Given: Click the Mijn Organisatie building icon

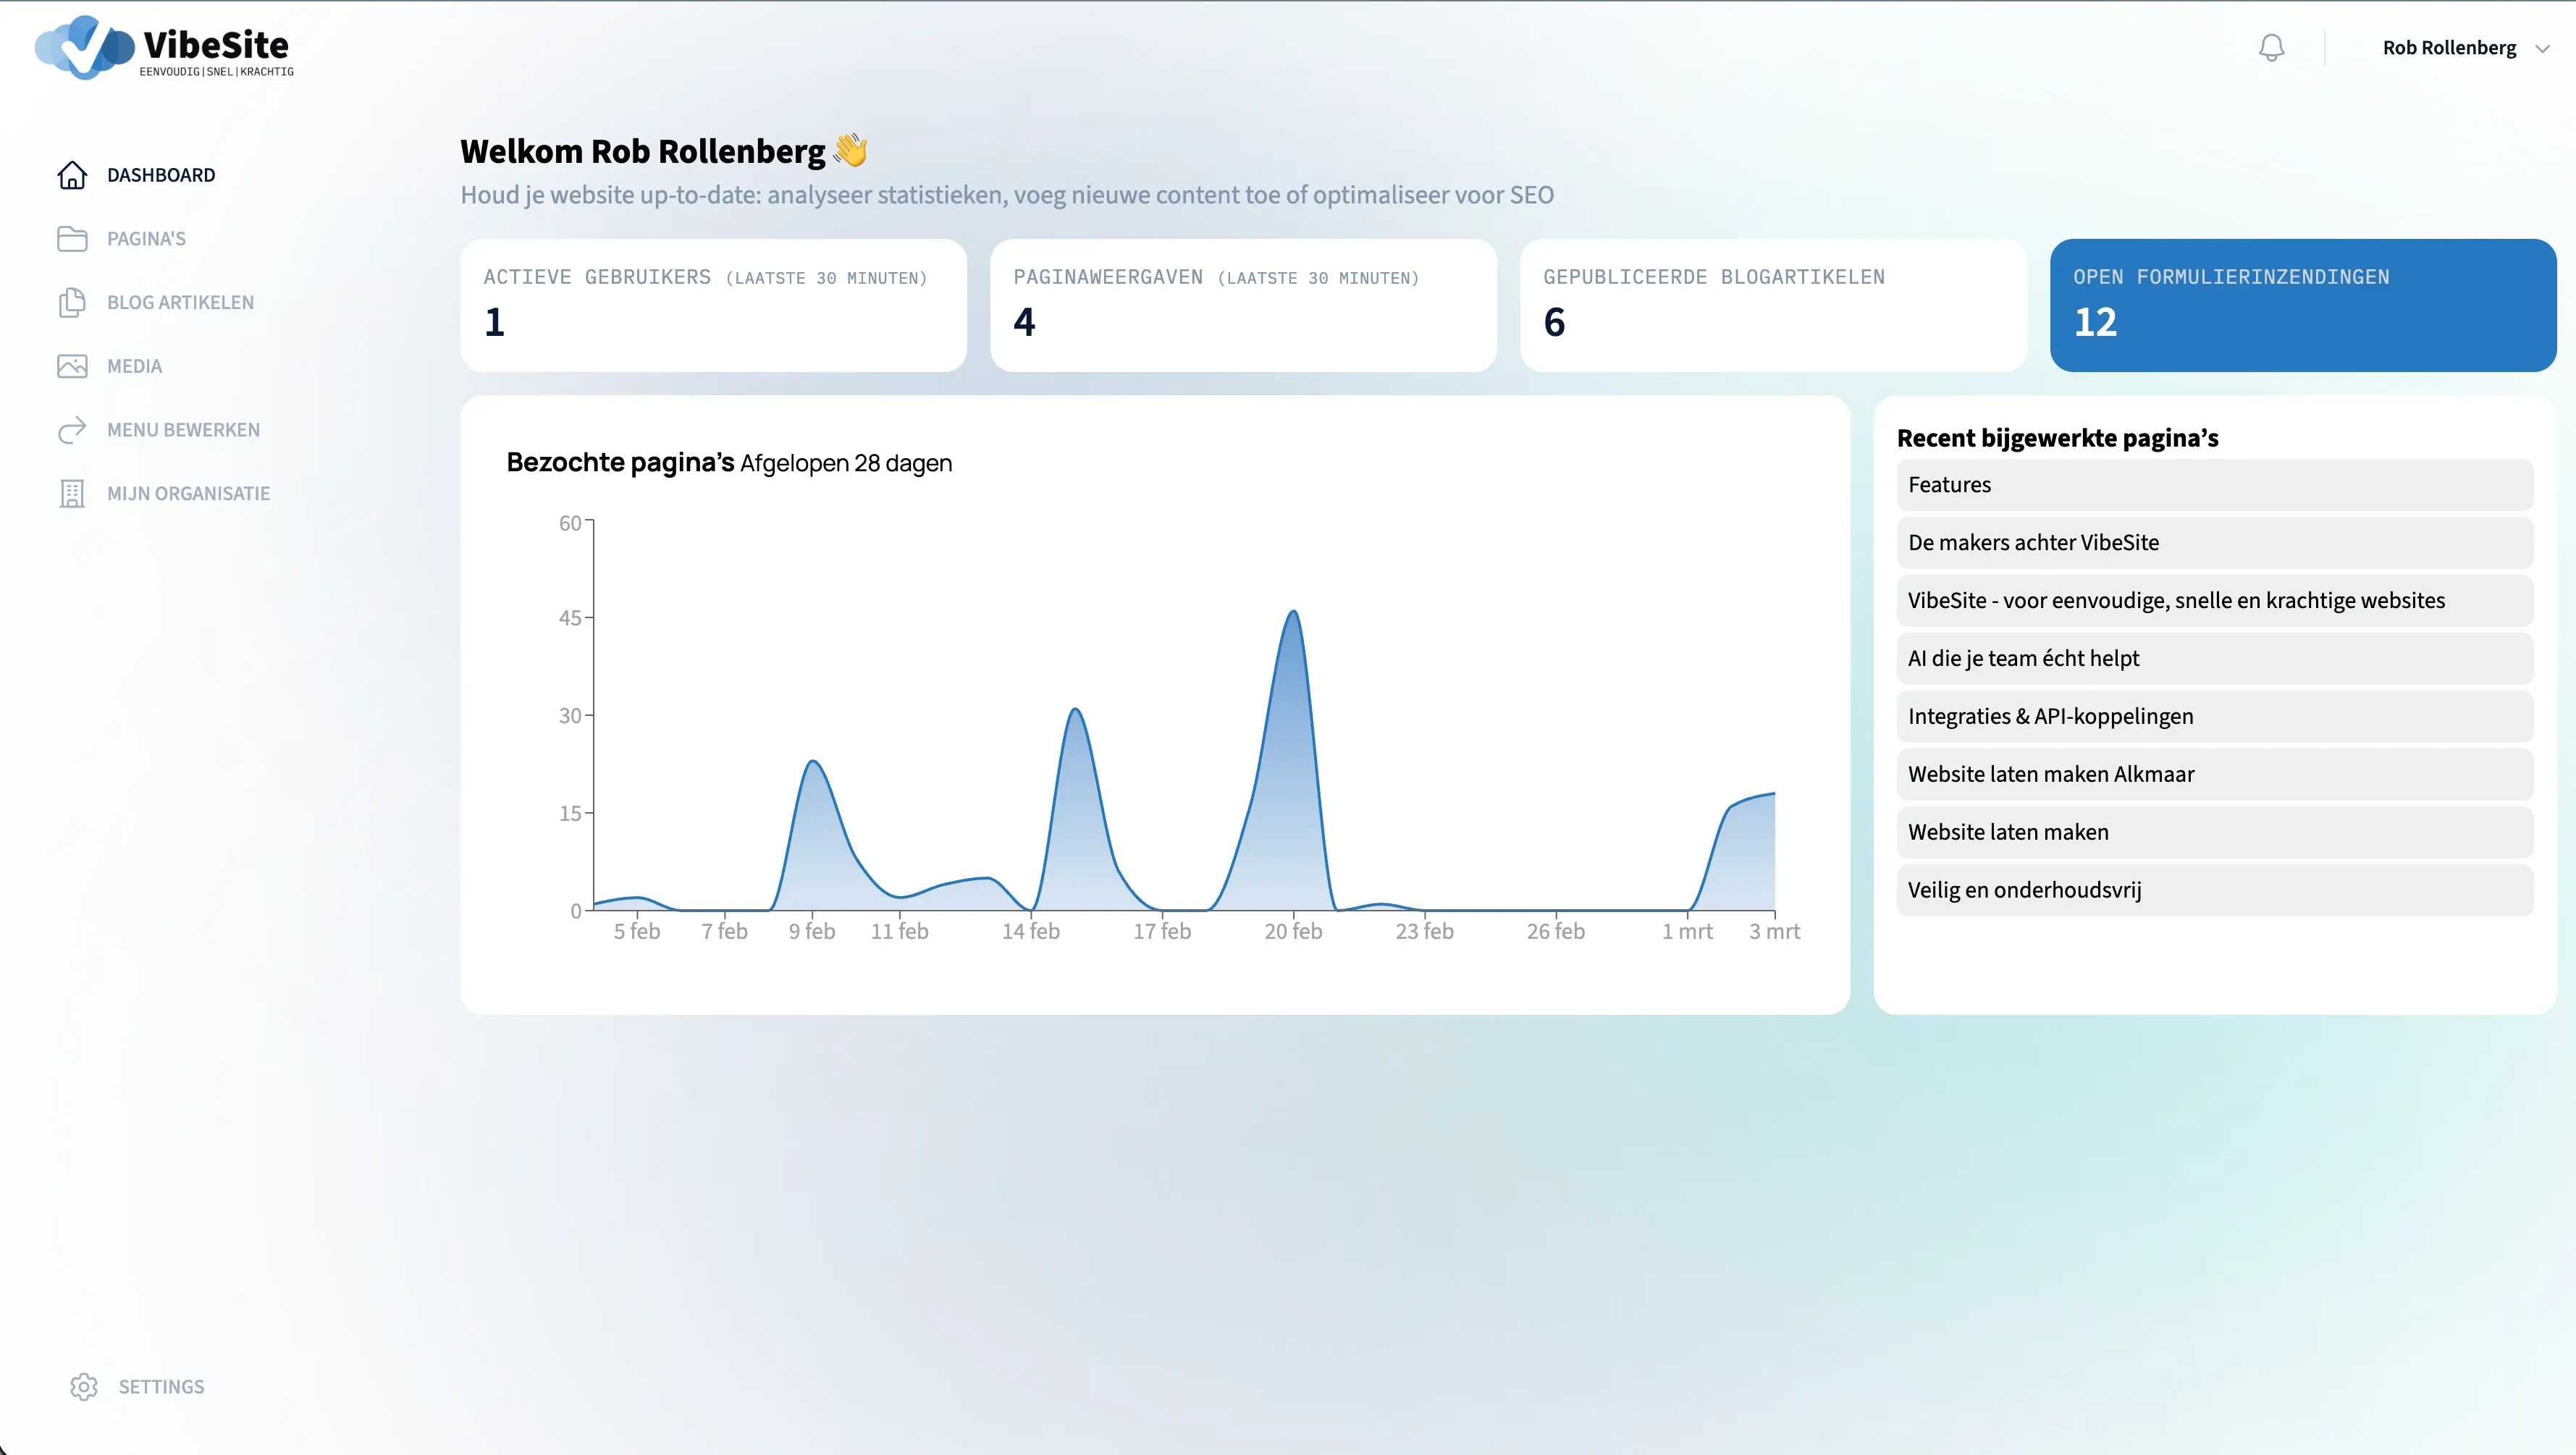Looking at the screenshot, I should pyautogui.click(x=72, y=493).
